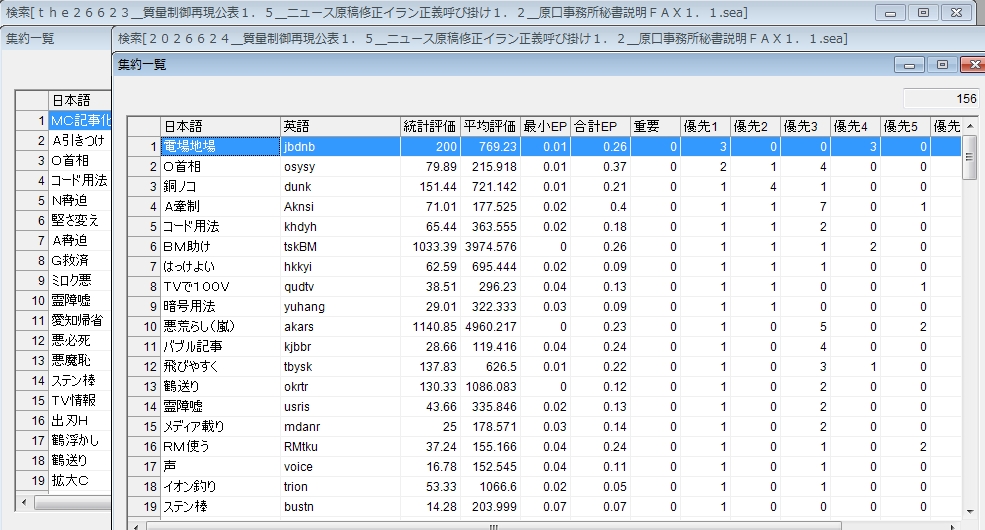Click the 重要 column header
Viewport: 985px width, 530px height.
[655, 126]
